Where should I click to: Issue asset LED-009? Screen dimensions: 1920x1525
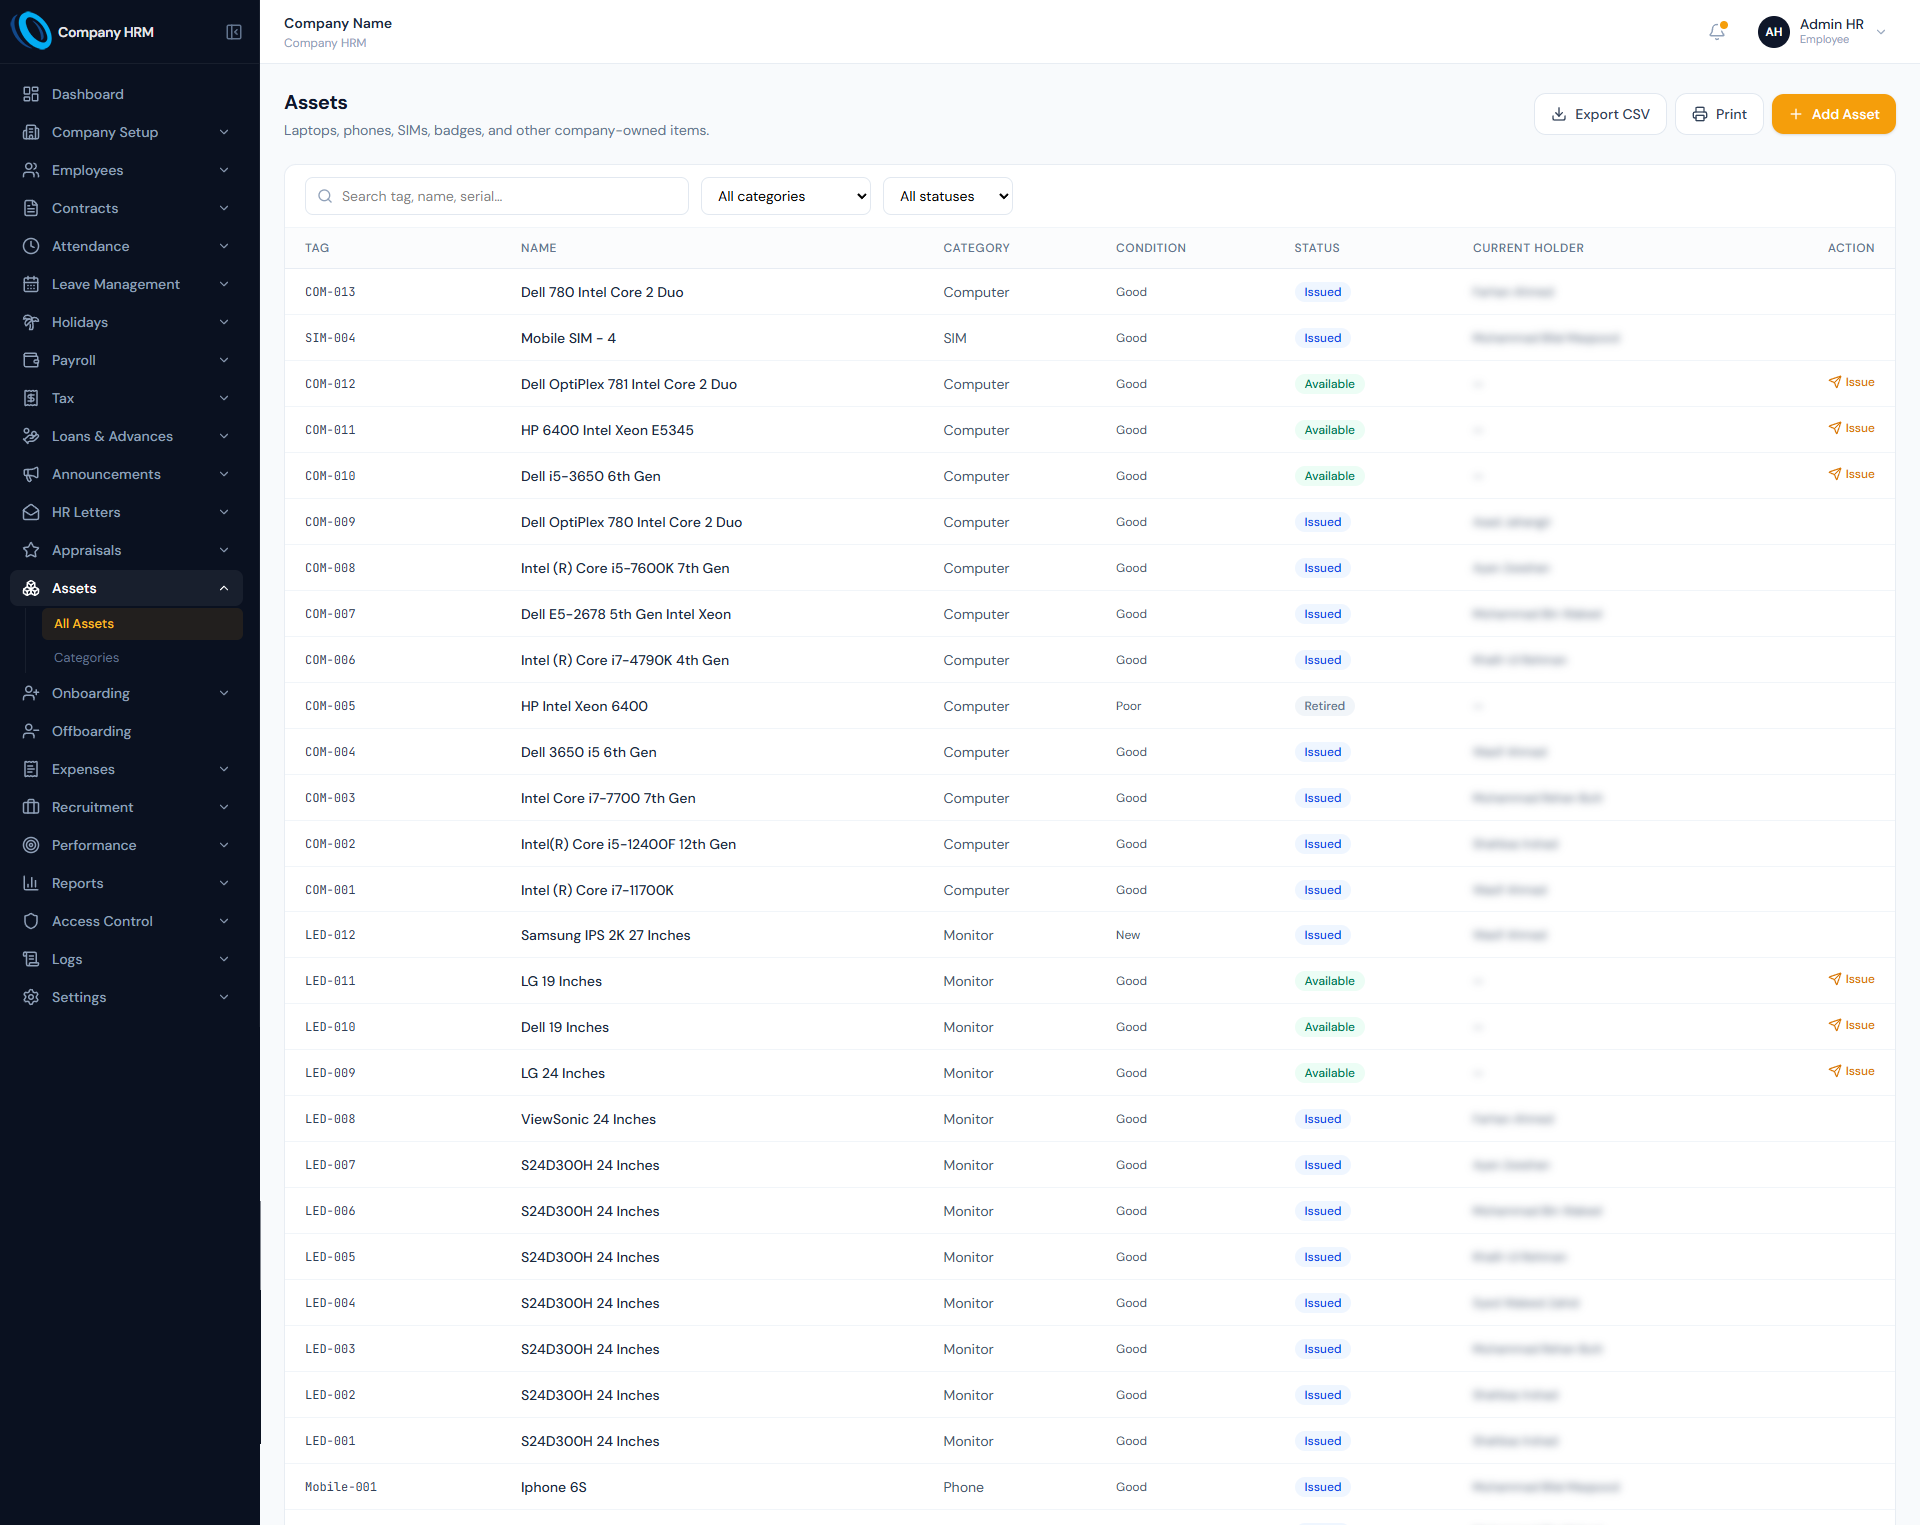tap(1851, 1071)
